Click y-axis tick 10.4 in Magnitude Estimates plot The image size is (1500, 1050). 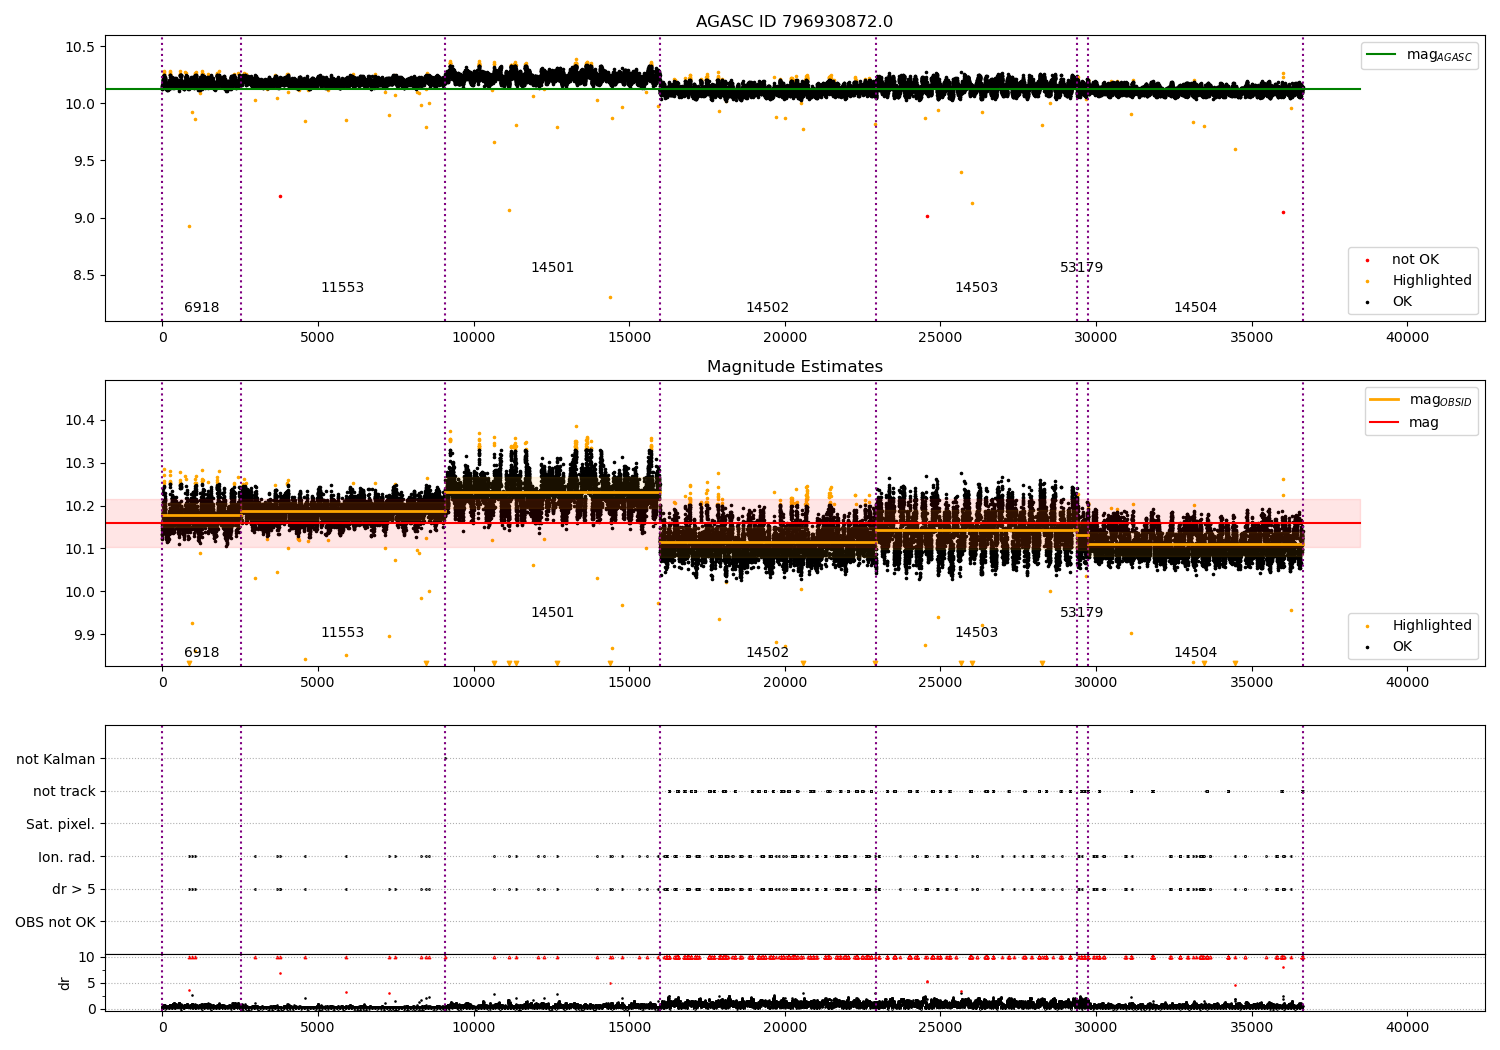click(80, 421)
